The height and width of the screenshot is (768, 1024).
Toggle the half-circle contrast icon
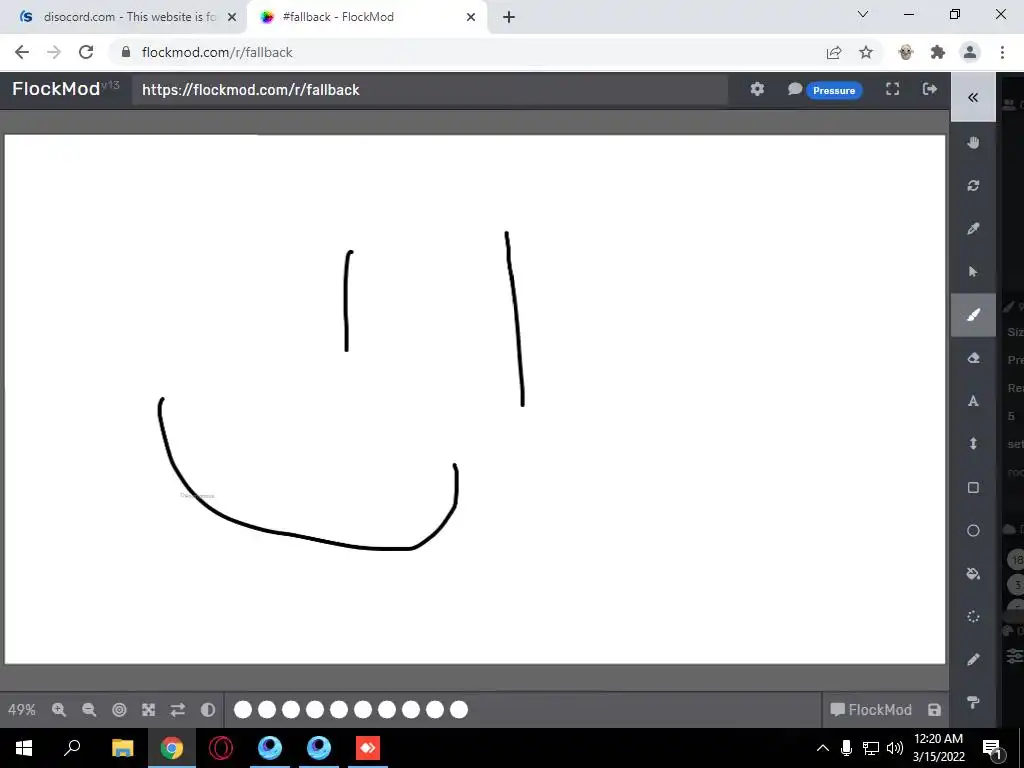208,710
